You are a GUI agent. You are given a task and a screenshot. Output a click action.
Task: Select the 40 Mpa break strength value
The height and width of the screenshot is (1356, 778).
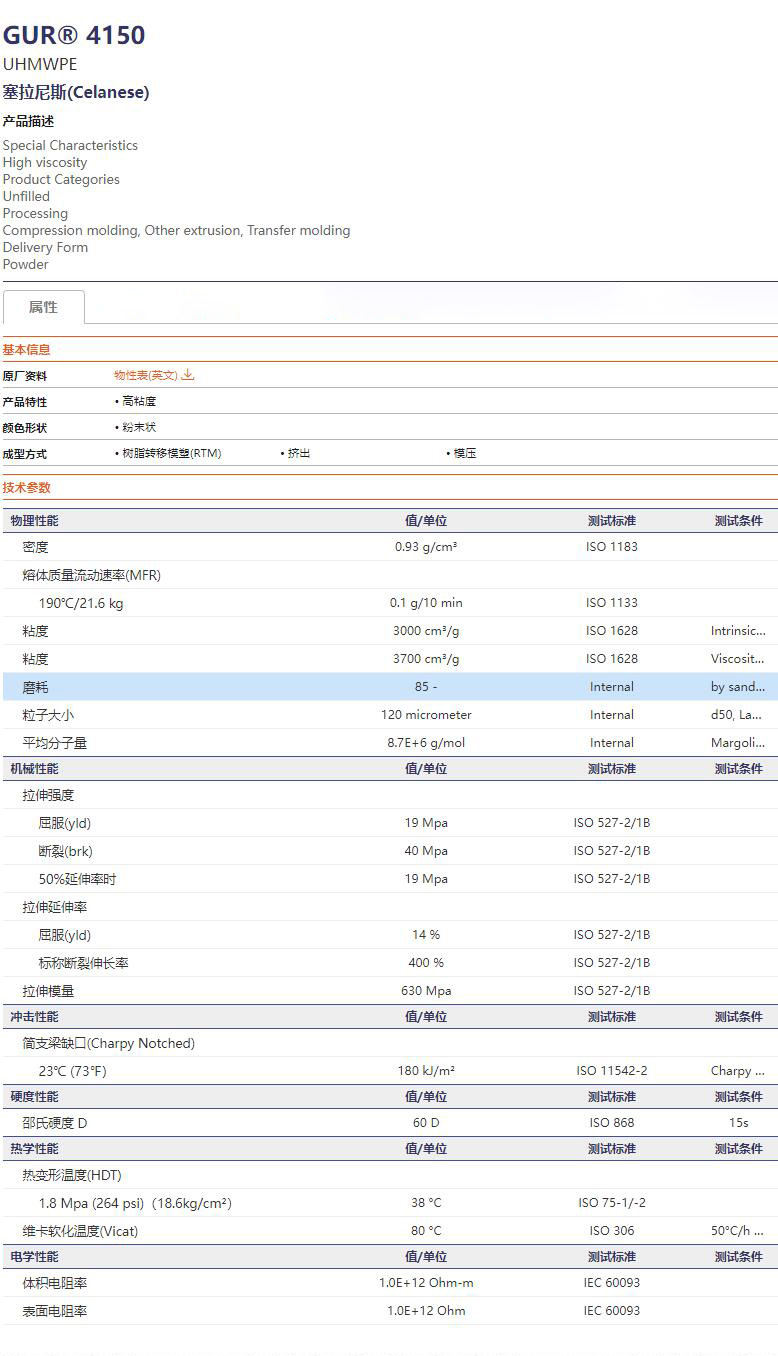(426, 851)
